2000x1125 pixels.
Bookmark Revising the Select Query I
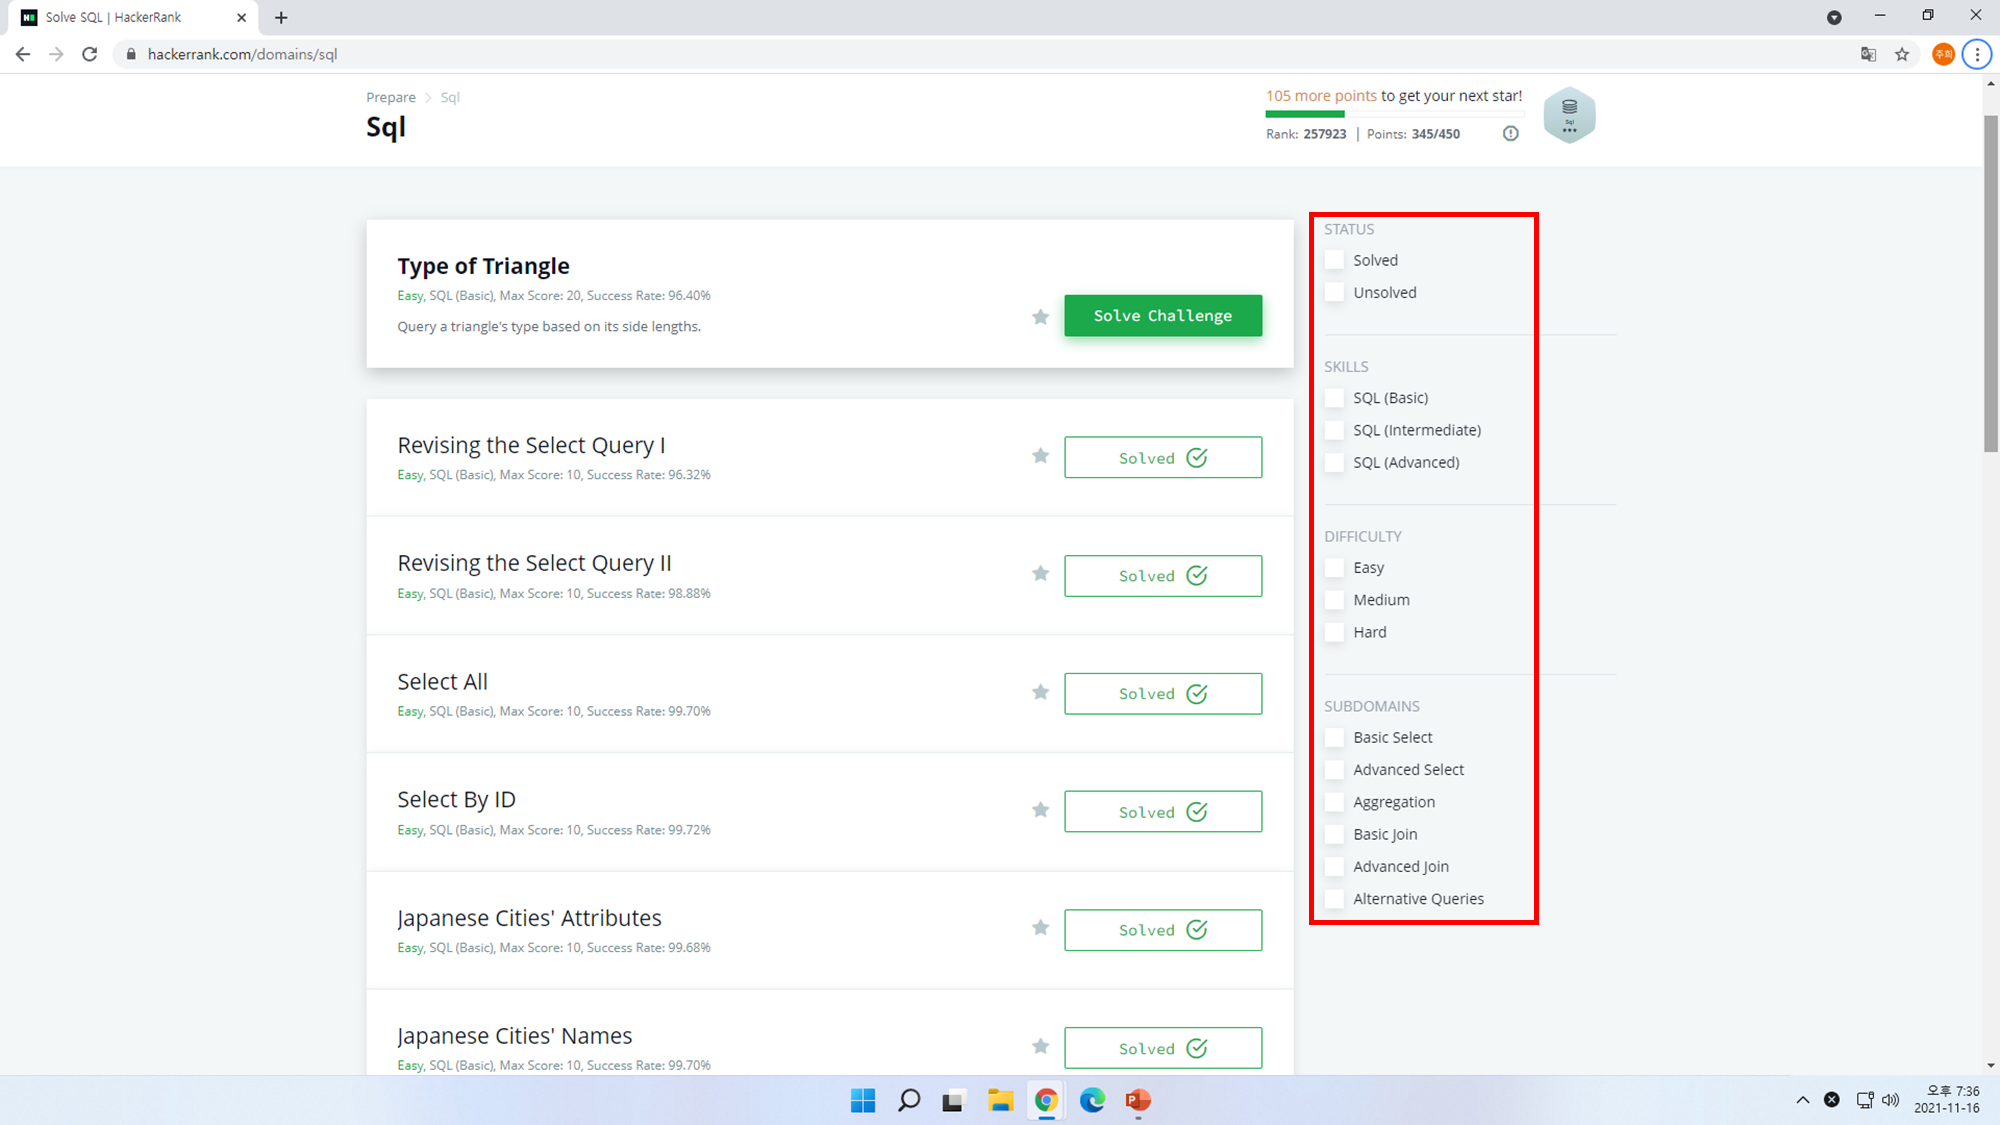(x=1040, y=456)
